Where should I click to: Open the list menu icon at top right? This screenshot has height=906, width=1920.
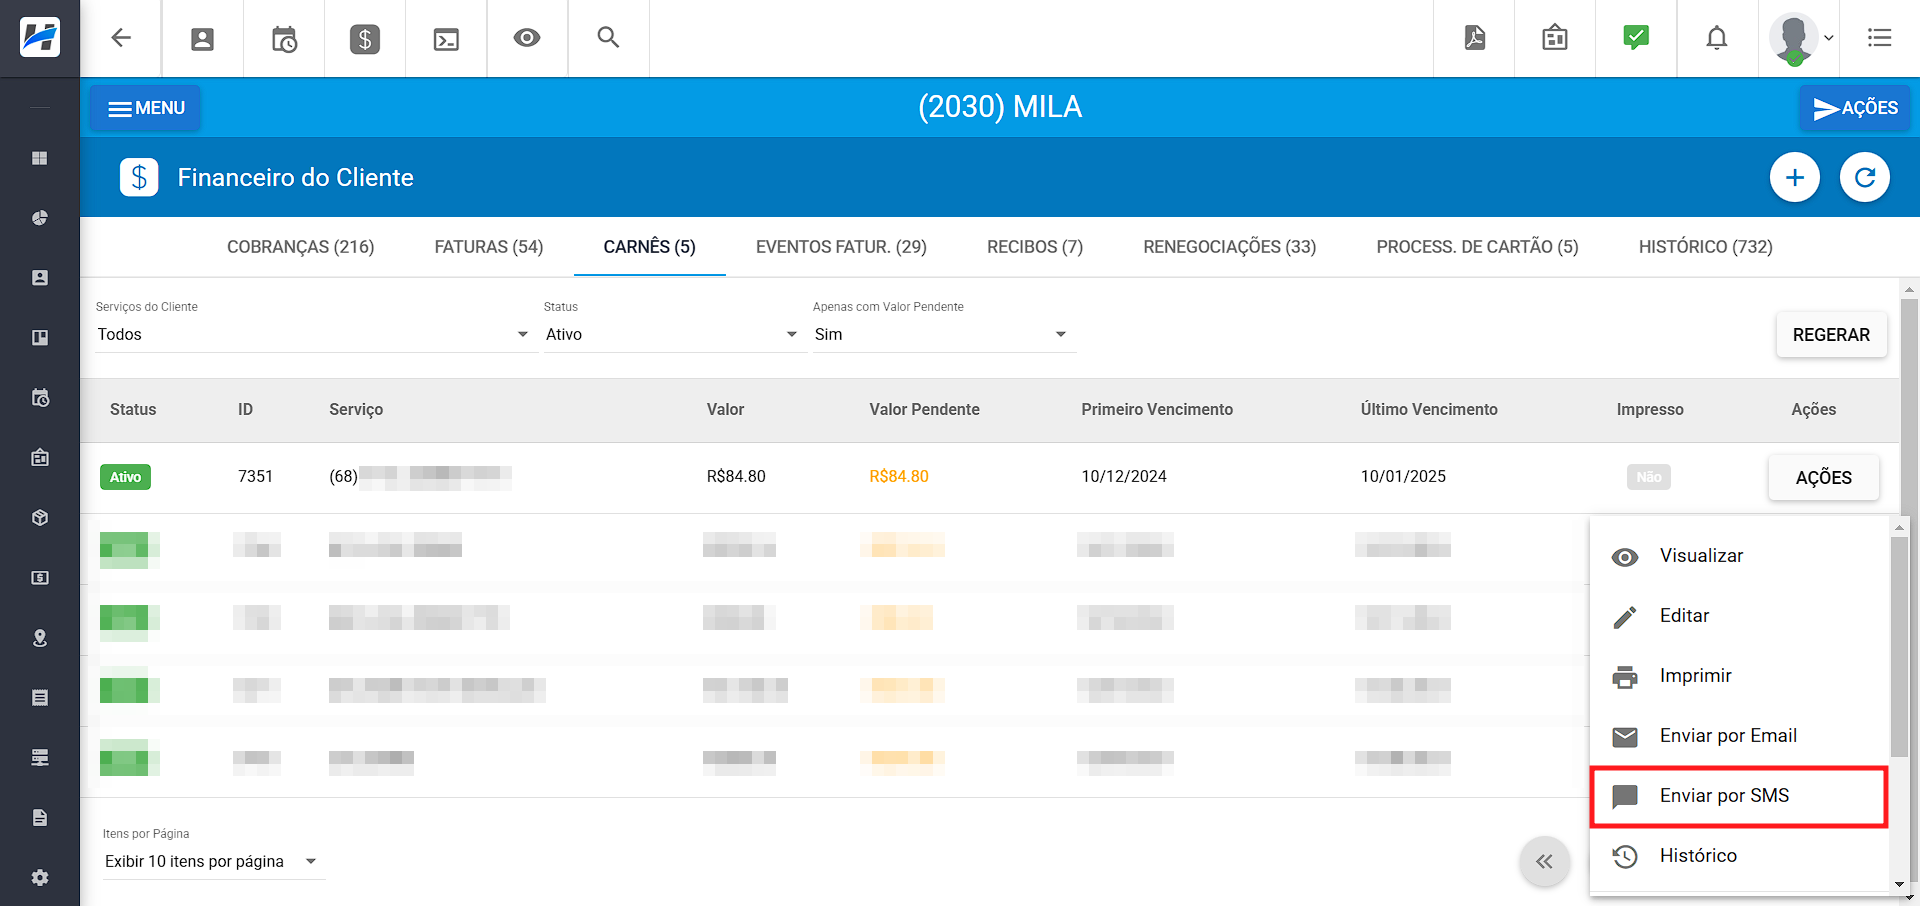[x=1879, y=38]
